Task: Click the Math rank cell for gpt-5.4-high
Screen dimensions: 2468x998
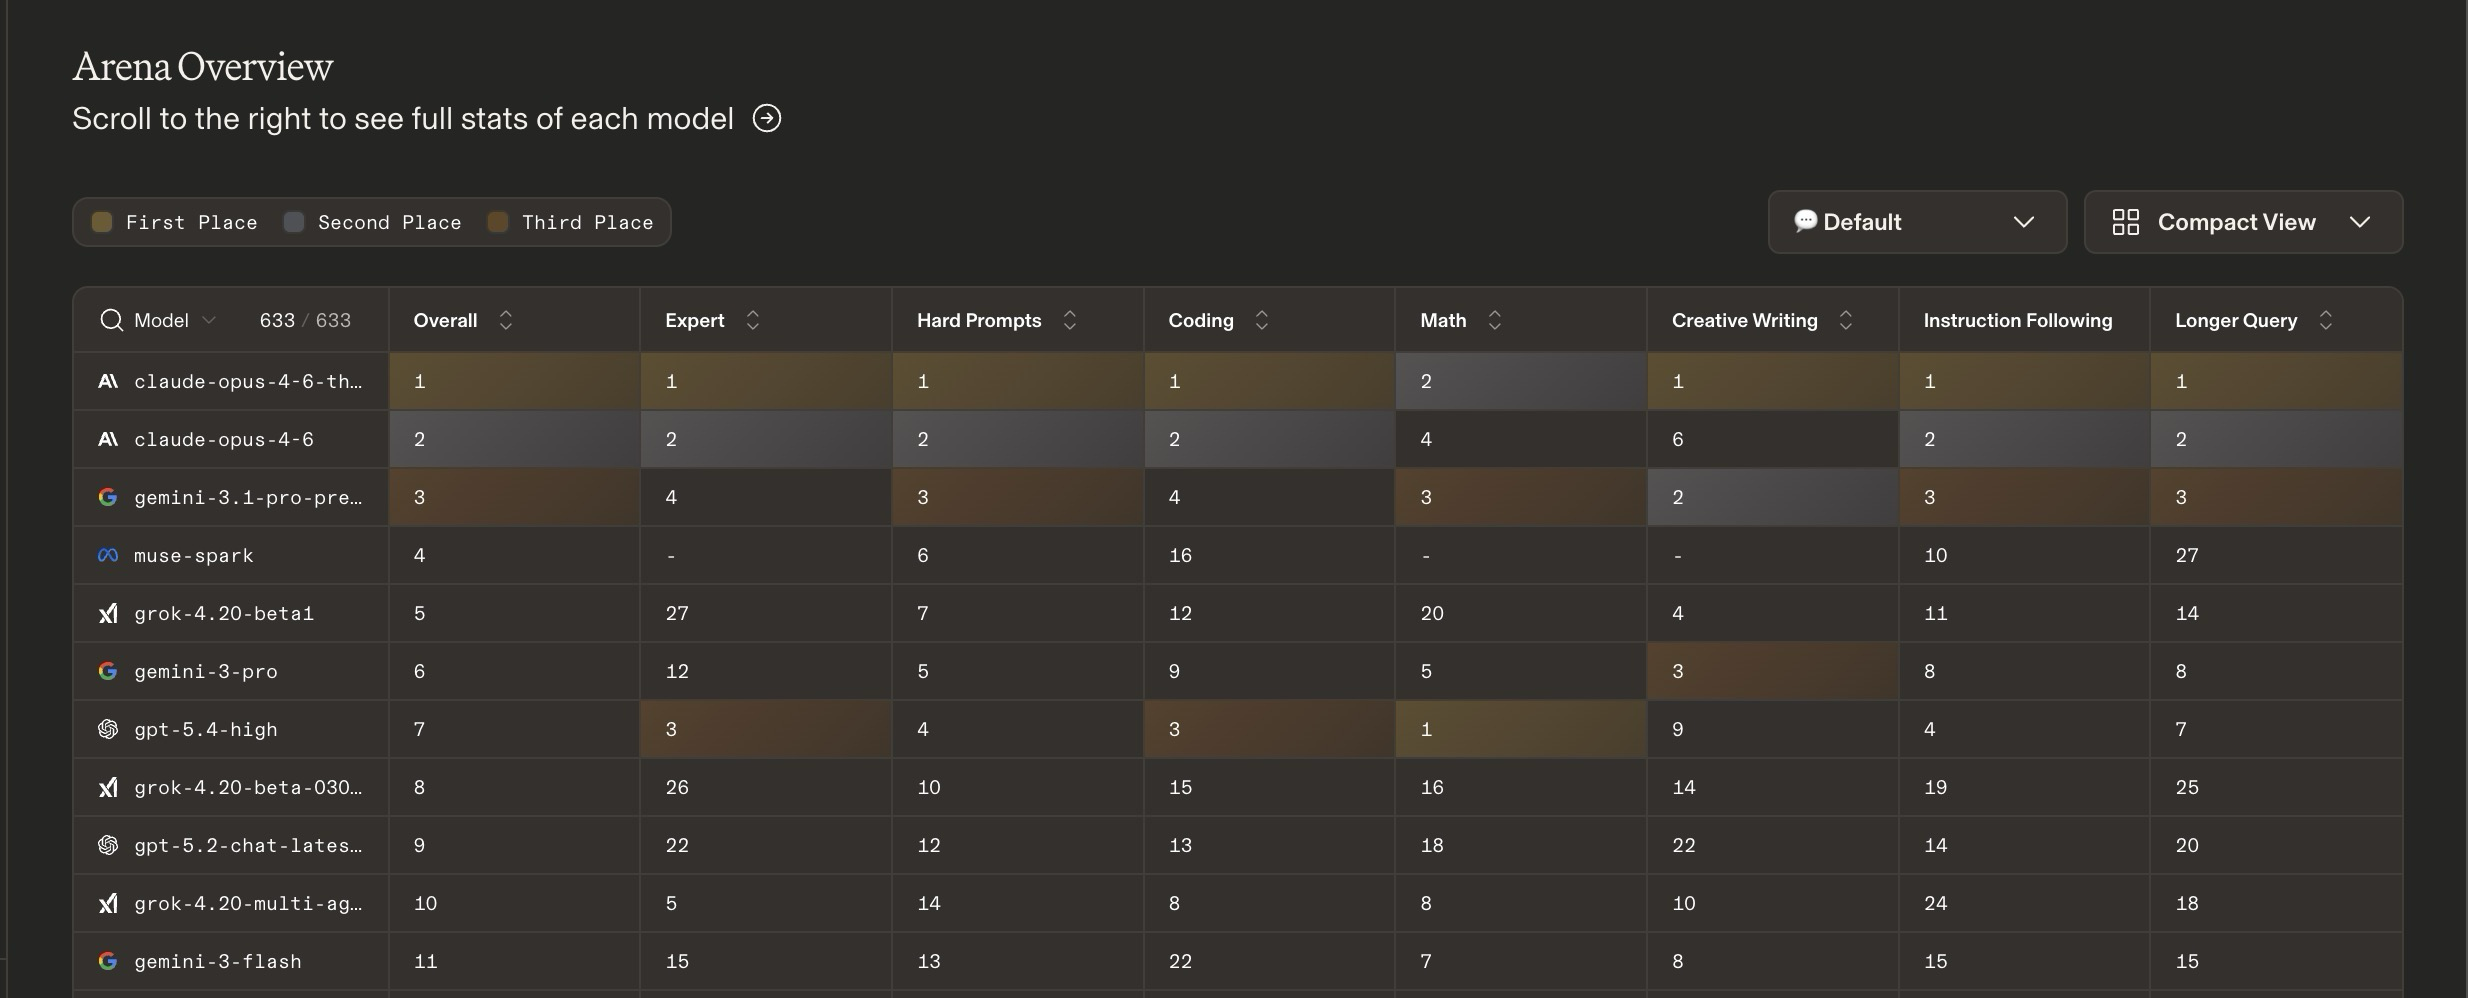Action: pos(1520,729)
